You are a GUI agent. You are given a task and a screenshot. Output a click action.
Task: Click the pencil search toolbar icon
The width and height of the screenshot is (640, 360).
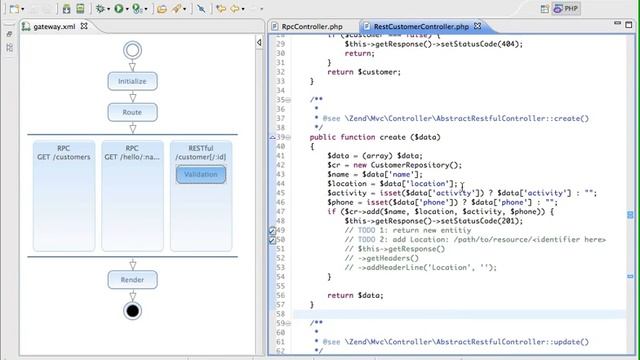point(177,9)
